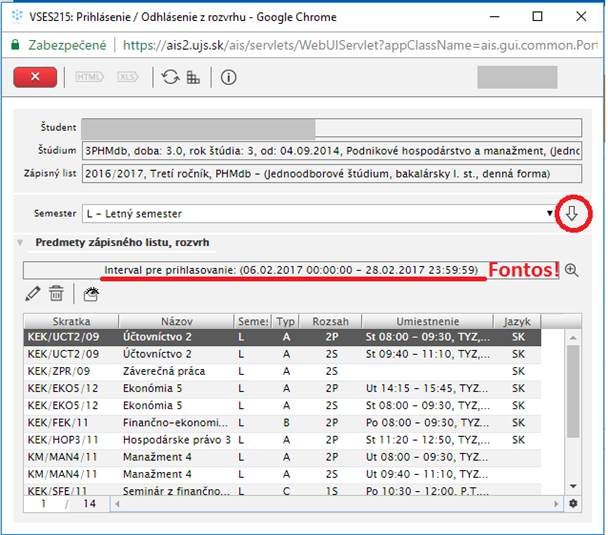Click the pencil edit icon
The width and height of the screenshot is (608, 535).
click(x=33, y=293)
